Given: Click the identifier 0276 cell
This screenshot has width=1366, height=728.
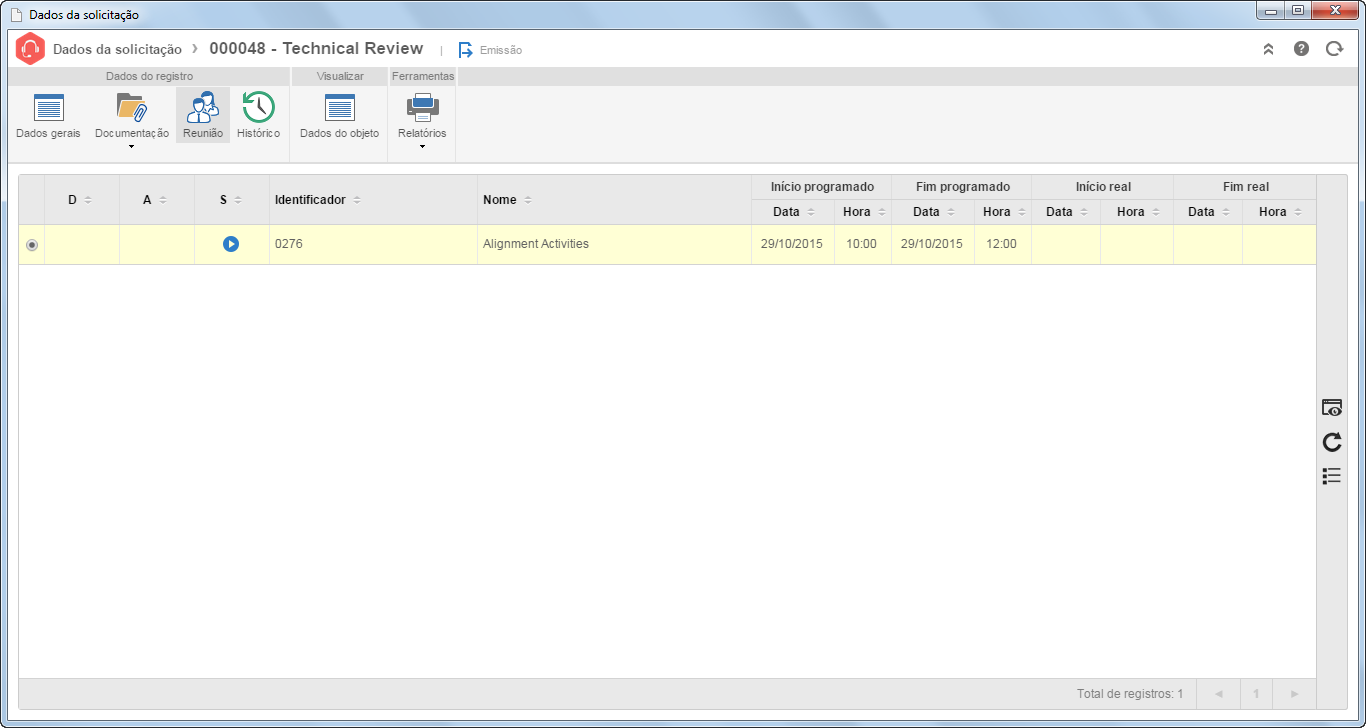Looking at the screenshot, I should [x=373, y=244].
